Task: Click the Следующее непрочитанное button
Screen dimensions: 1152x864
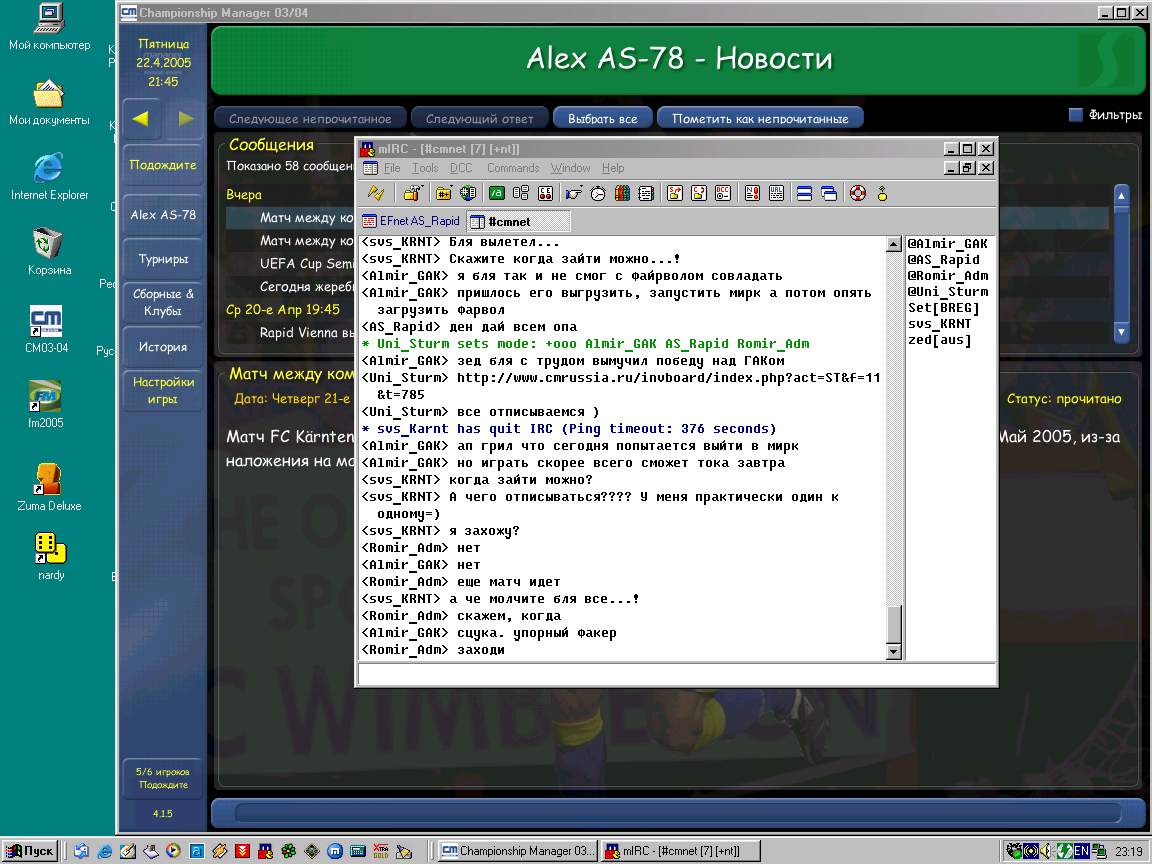Action: pyautogui.click(x=310, y=118)
